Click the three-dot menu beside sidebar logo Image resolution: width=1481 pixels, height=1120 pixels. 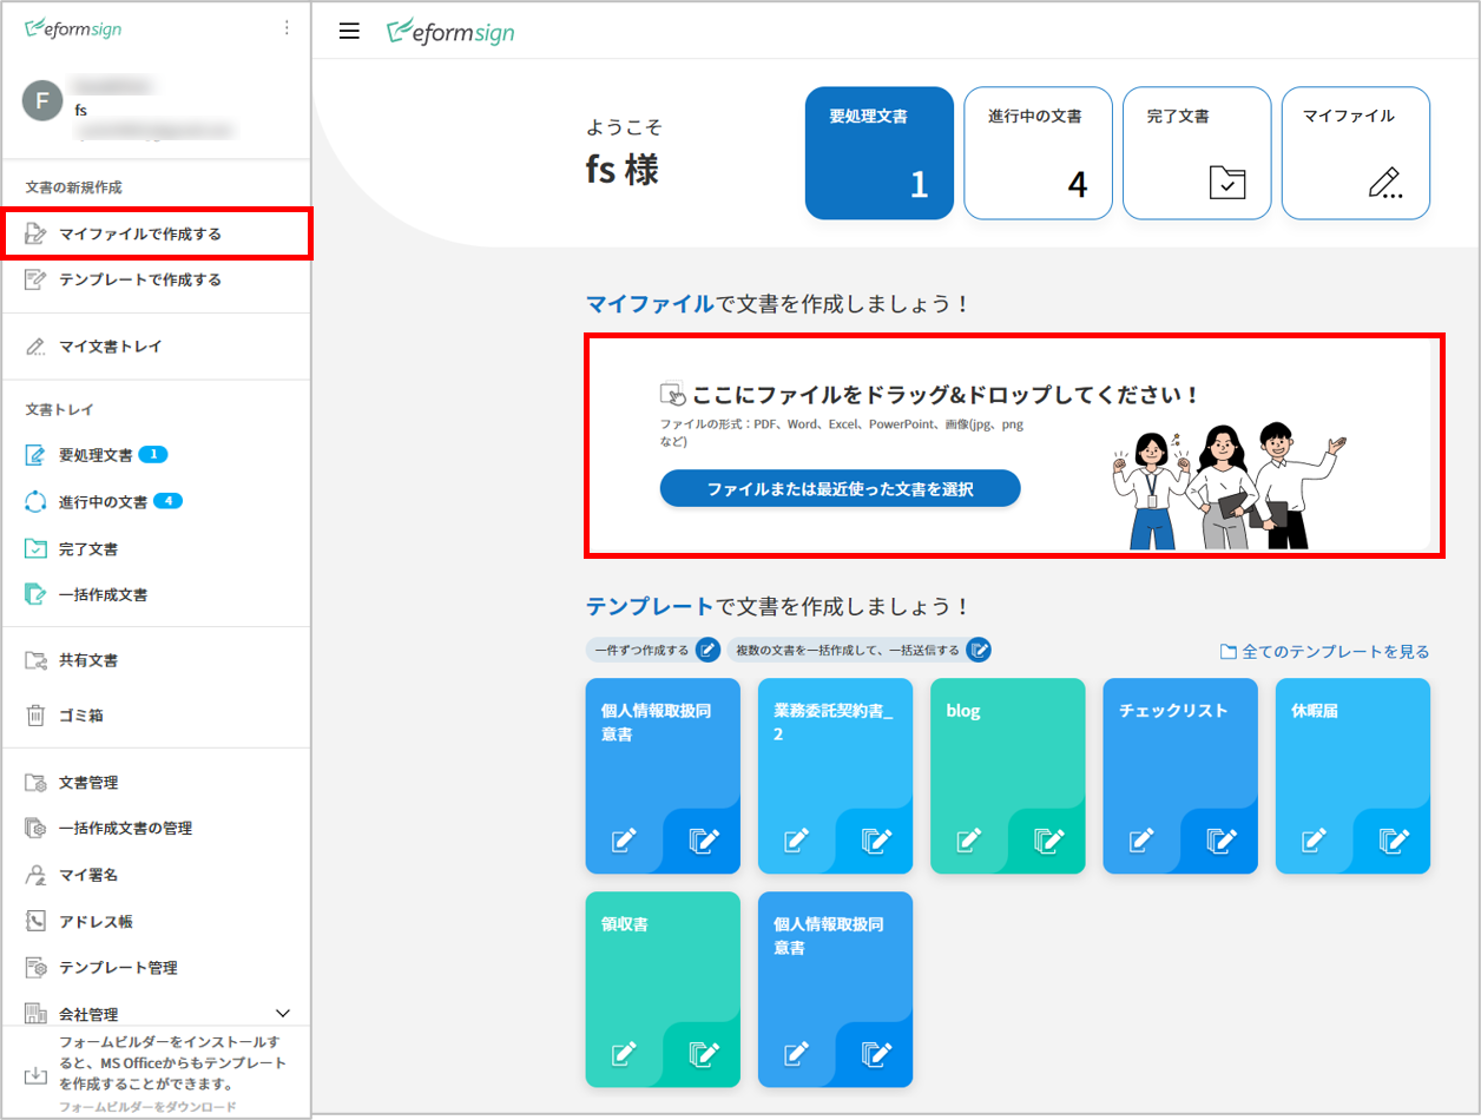287,28
